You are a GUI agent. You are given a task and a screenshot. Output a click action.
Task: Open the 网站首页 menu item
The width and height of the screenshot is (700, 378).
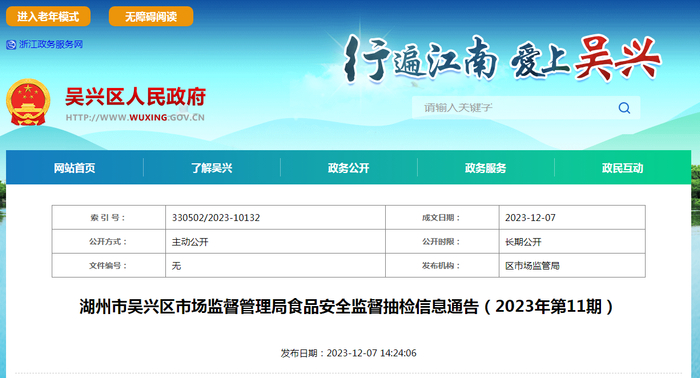(x=75, y=168)
